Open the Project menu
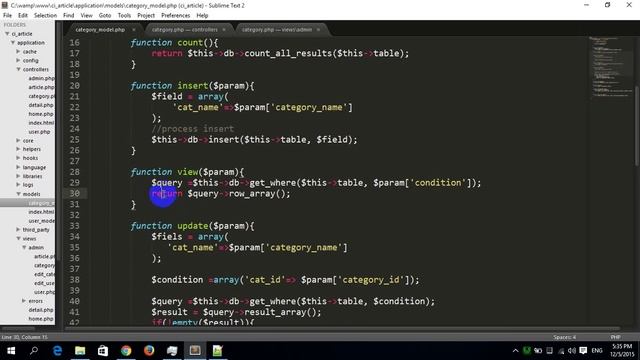This screenshot has height=360, width=640. pyautogui.click(x=146, y=16)
